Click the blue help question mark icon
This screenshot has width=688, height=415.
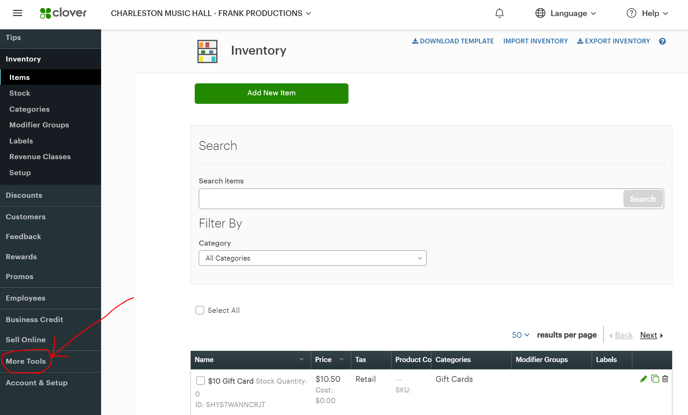[x=662, y=42]
